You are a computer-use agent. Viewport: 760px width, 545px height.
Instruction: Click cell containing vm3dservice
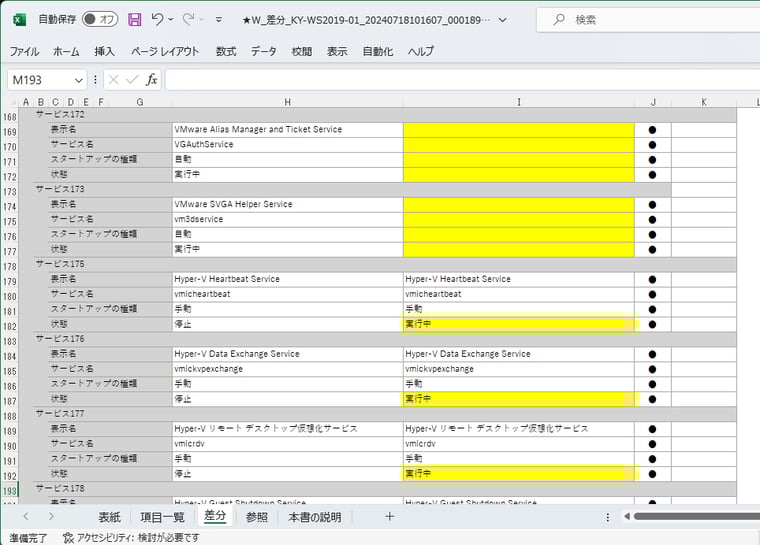(x=287, y=219)
